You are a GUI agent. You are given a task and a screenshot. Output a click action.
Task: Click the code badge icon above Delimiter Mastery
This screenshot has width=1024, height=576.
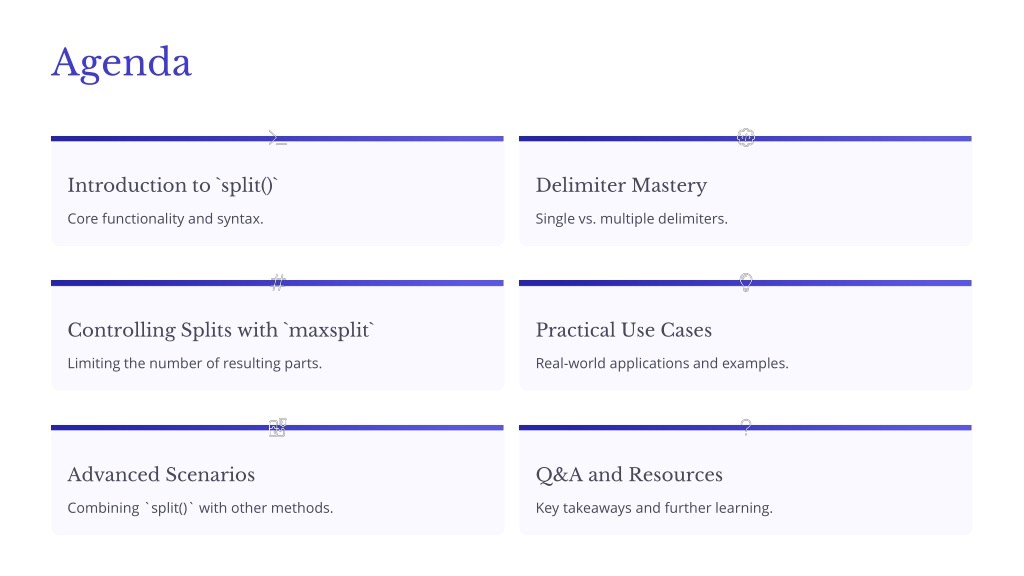746,137
